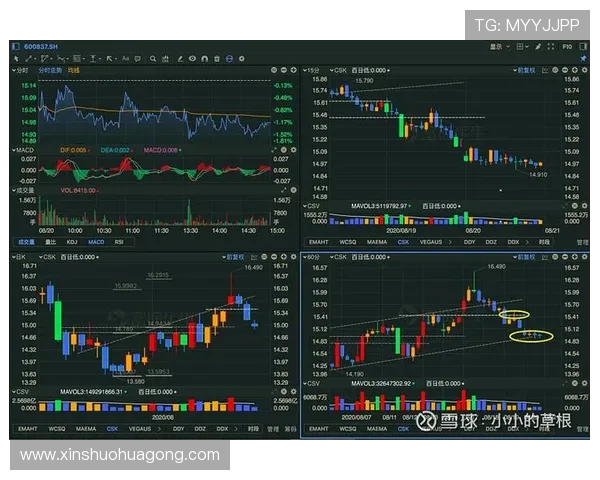Image resolution: width=600 pixels, height=480 pixels.
Task: Open the 显示 display dropdown
Action: (500, 47)
